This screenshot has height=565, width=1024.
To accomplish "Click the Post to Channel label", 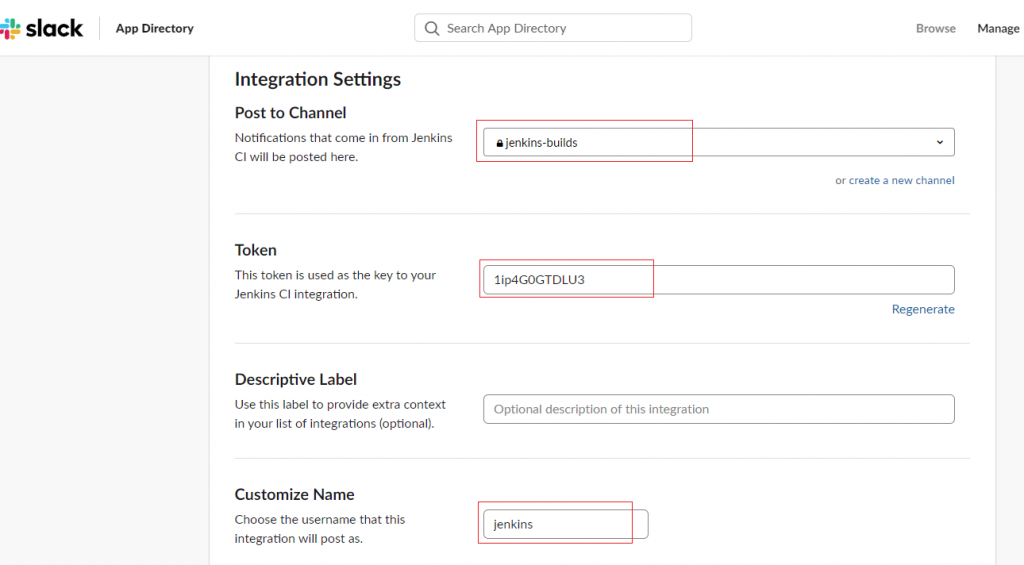I will pyautogui.click(x=290, y=113).
